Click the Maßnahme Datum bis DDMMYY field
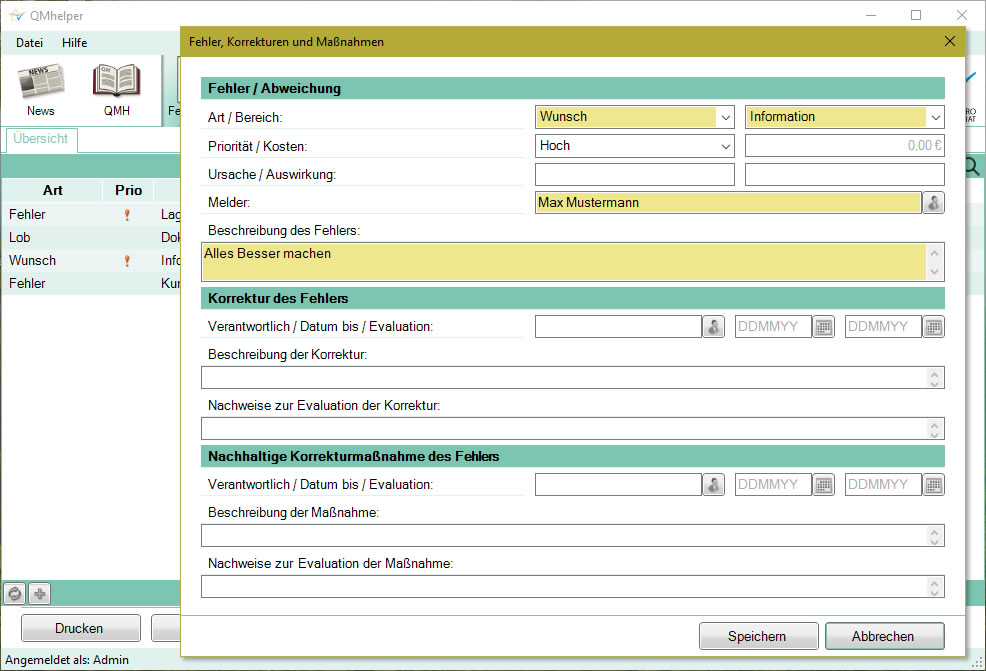The height and width of the screenshot is (671, 986). point(773,484)
